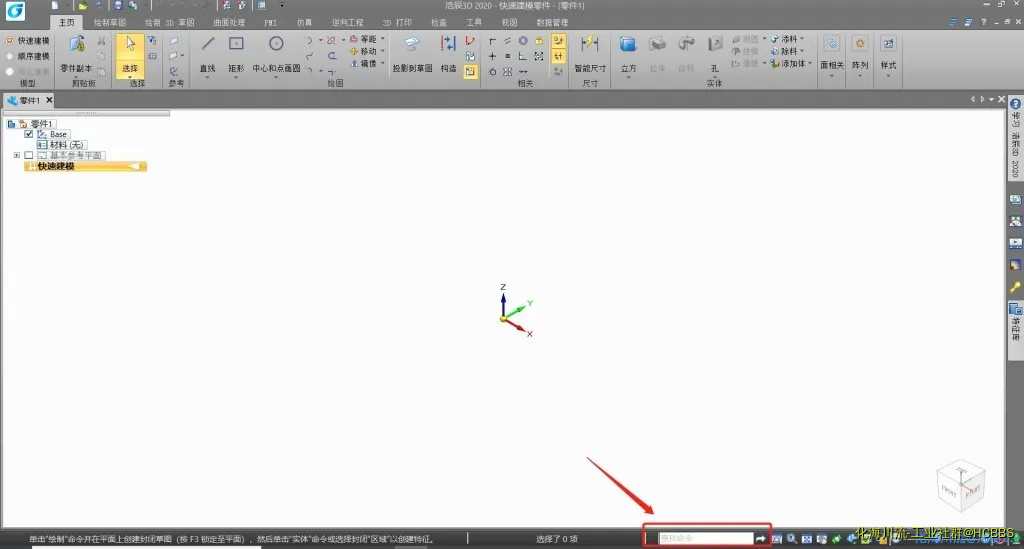Open the quick access toolbar customize arrow
This screenshot has width=1024, height=549.
282,5
